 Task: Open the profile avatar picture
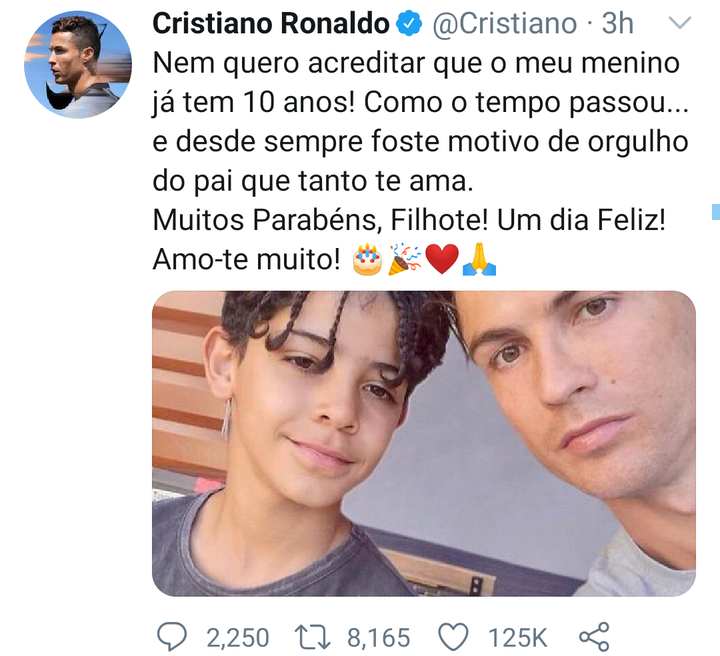(x=78, y=65)
